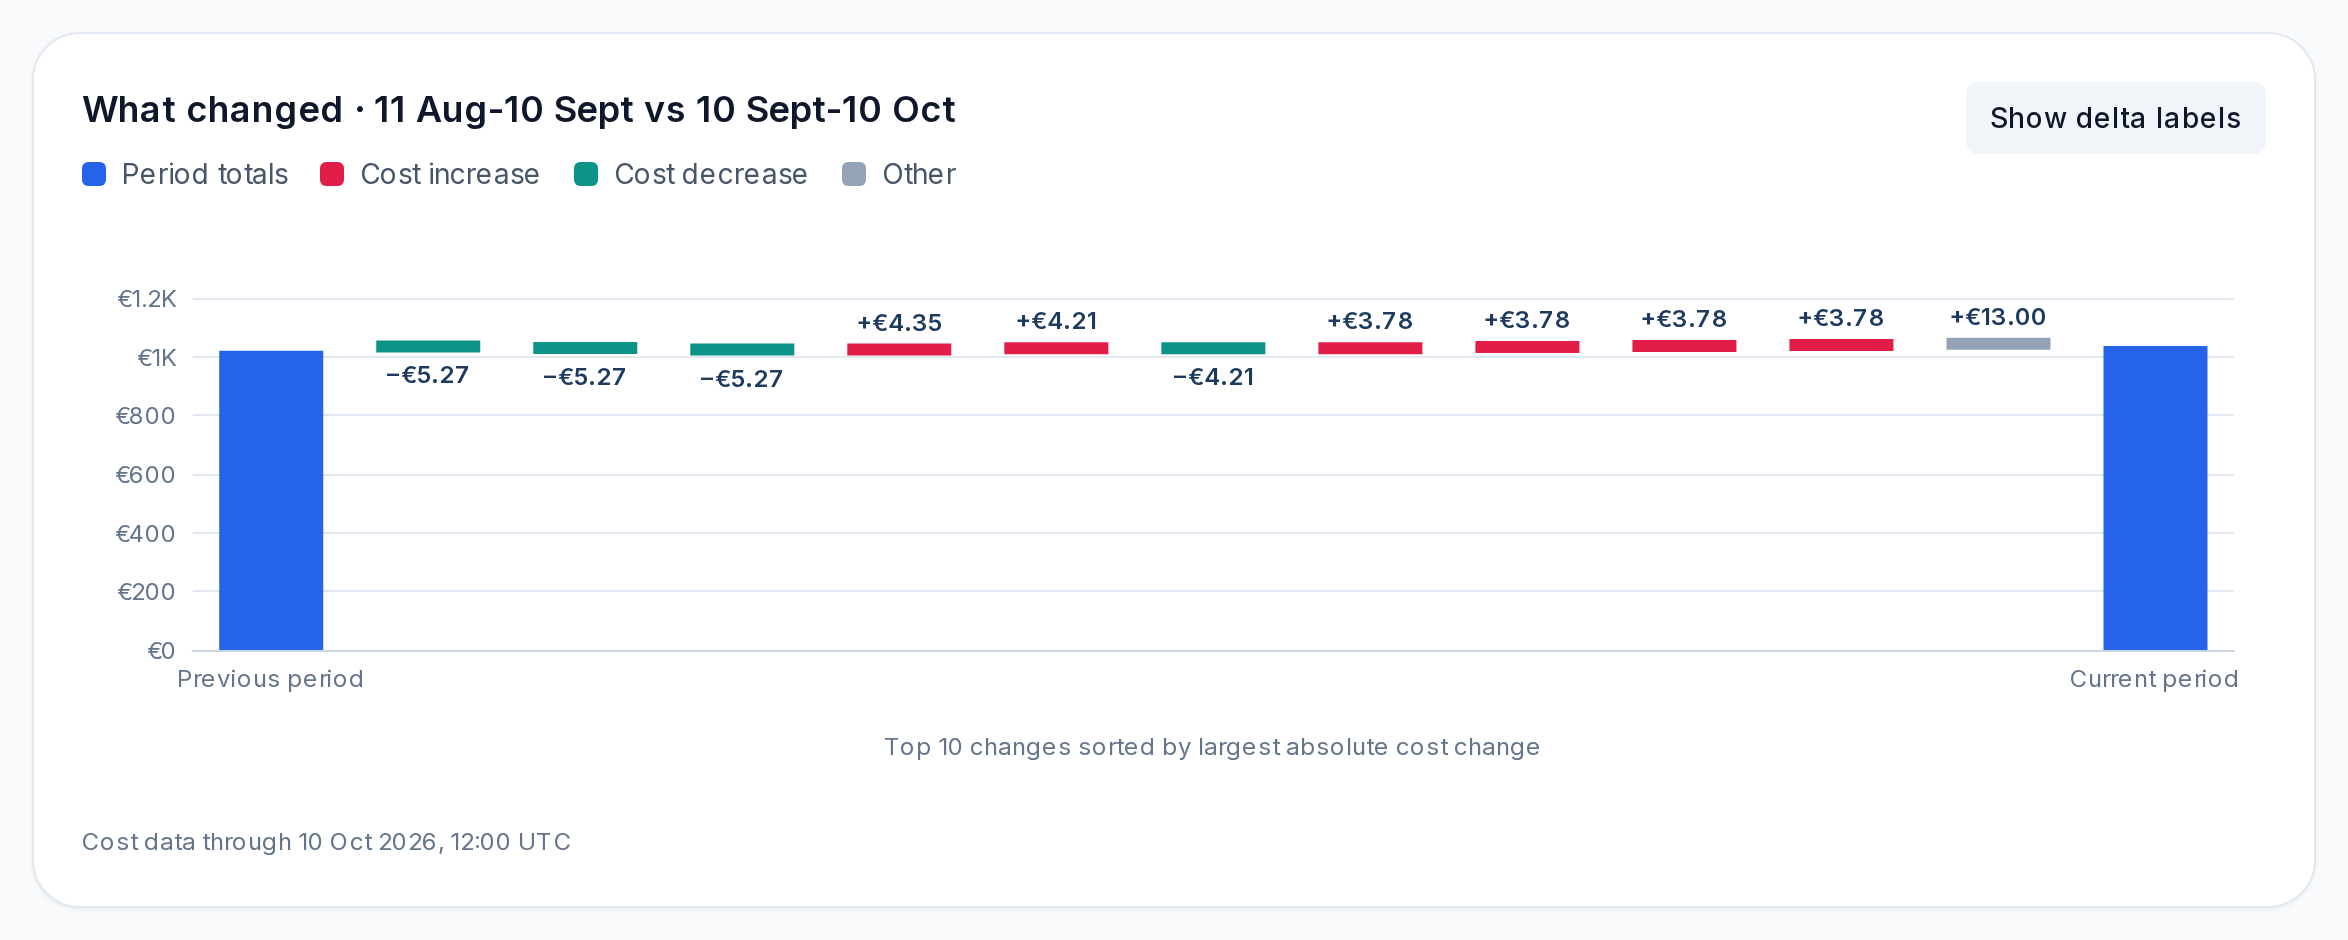
Task: Toggle the Cost decrease legend item
Action: pyautogui.click(x=690, y=174)
